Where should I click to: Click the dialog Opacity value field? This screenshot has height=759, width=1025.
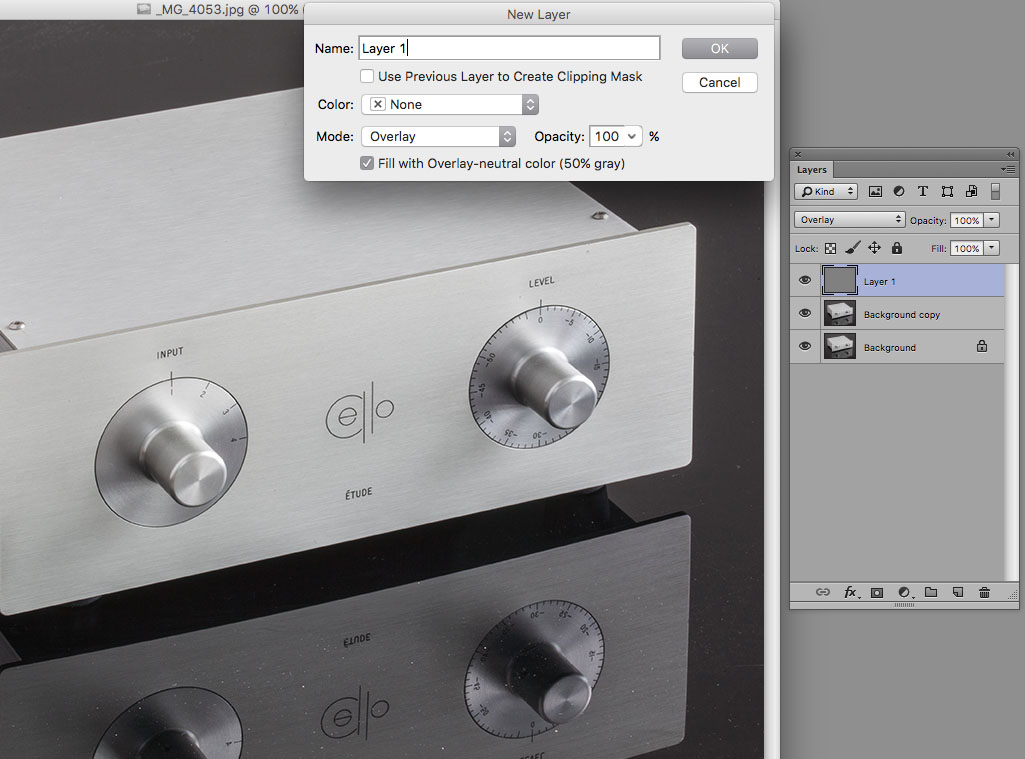pos(607,137)
